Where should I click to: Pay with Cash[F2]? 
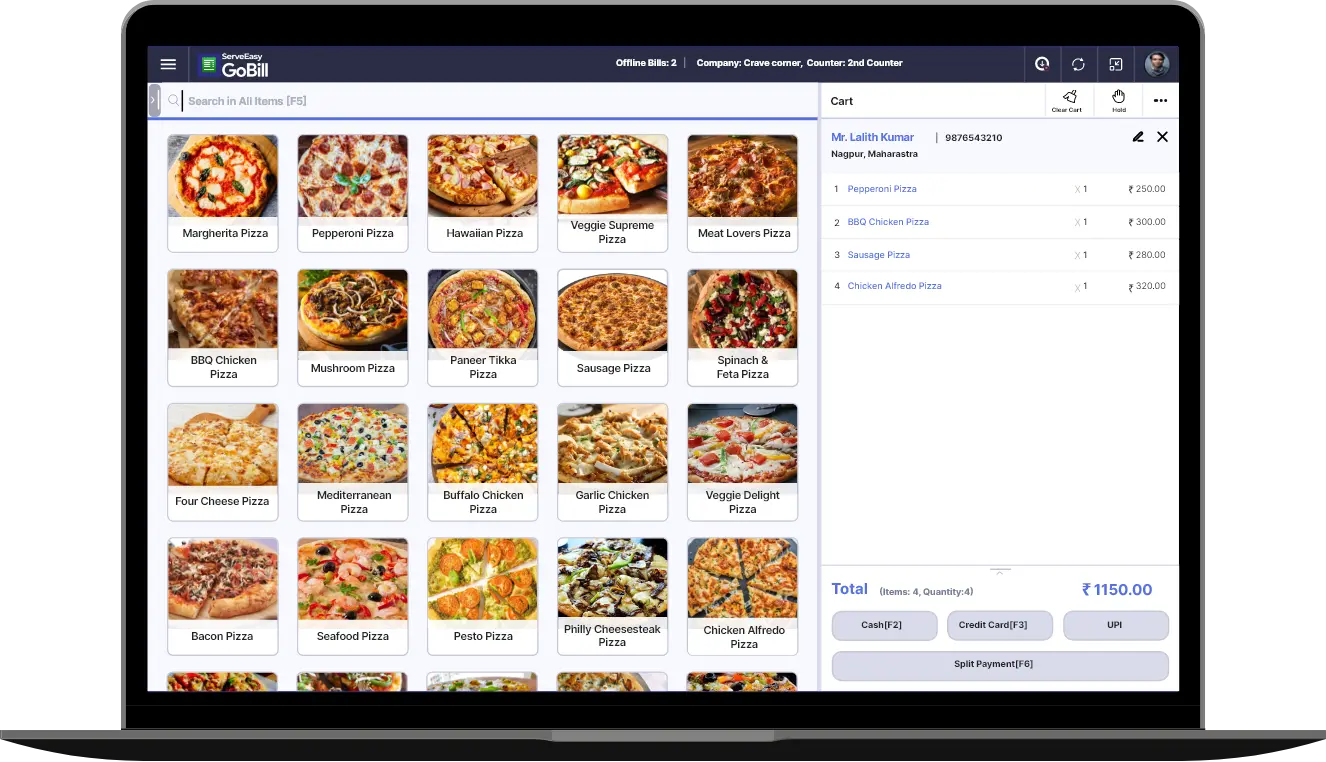pyautogui.click(x=884, y=625)
